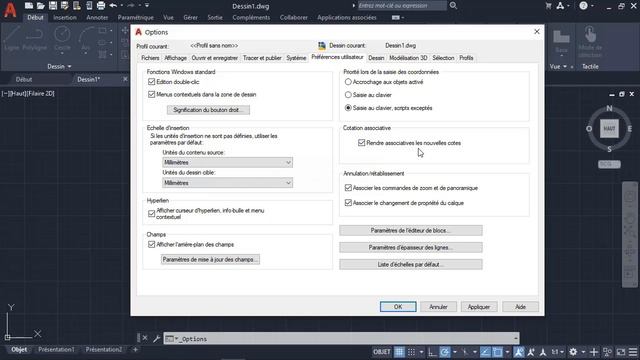Open command line history dropdown arrow
This screenshot has width=640, height=360.
(516, 338)
